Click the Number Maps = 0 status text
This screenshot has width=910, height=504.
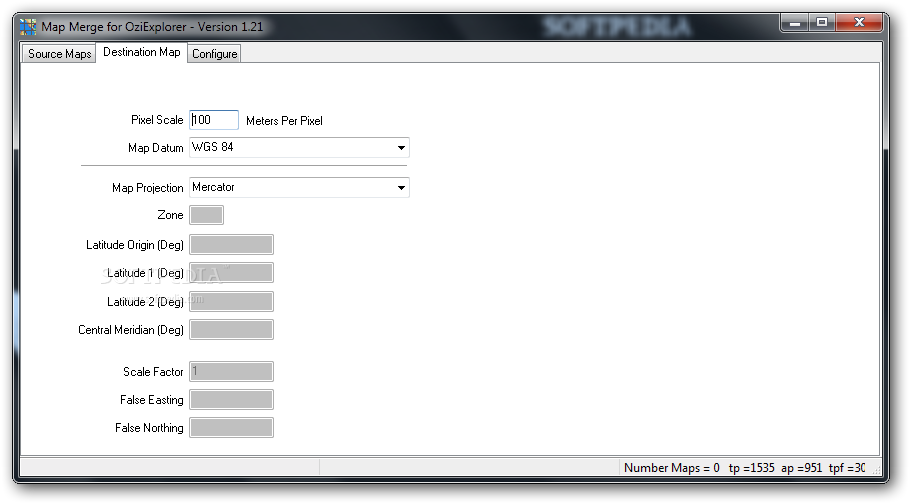click(671, 467)
